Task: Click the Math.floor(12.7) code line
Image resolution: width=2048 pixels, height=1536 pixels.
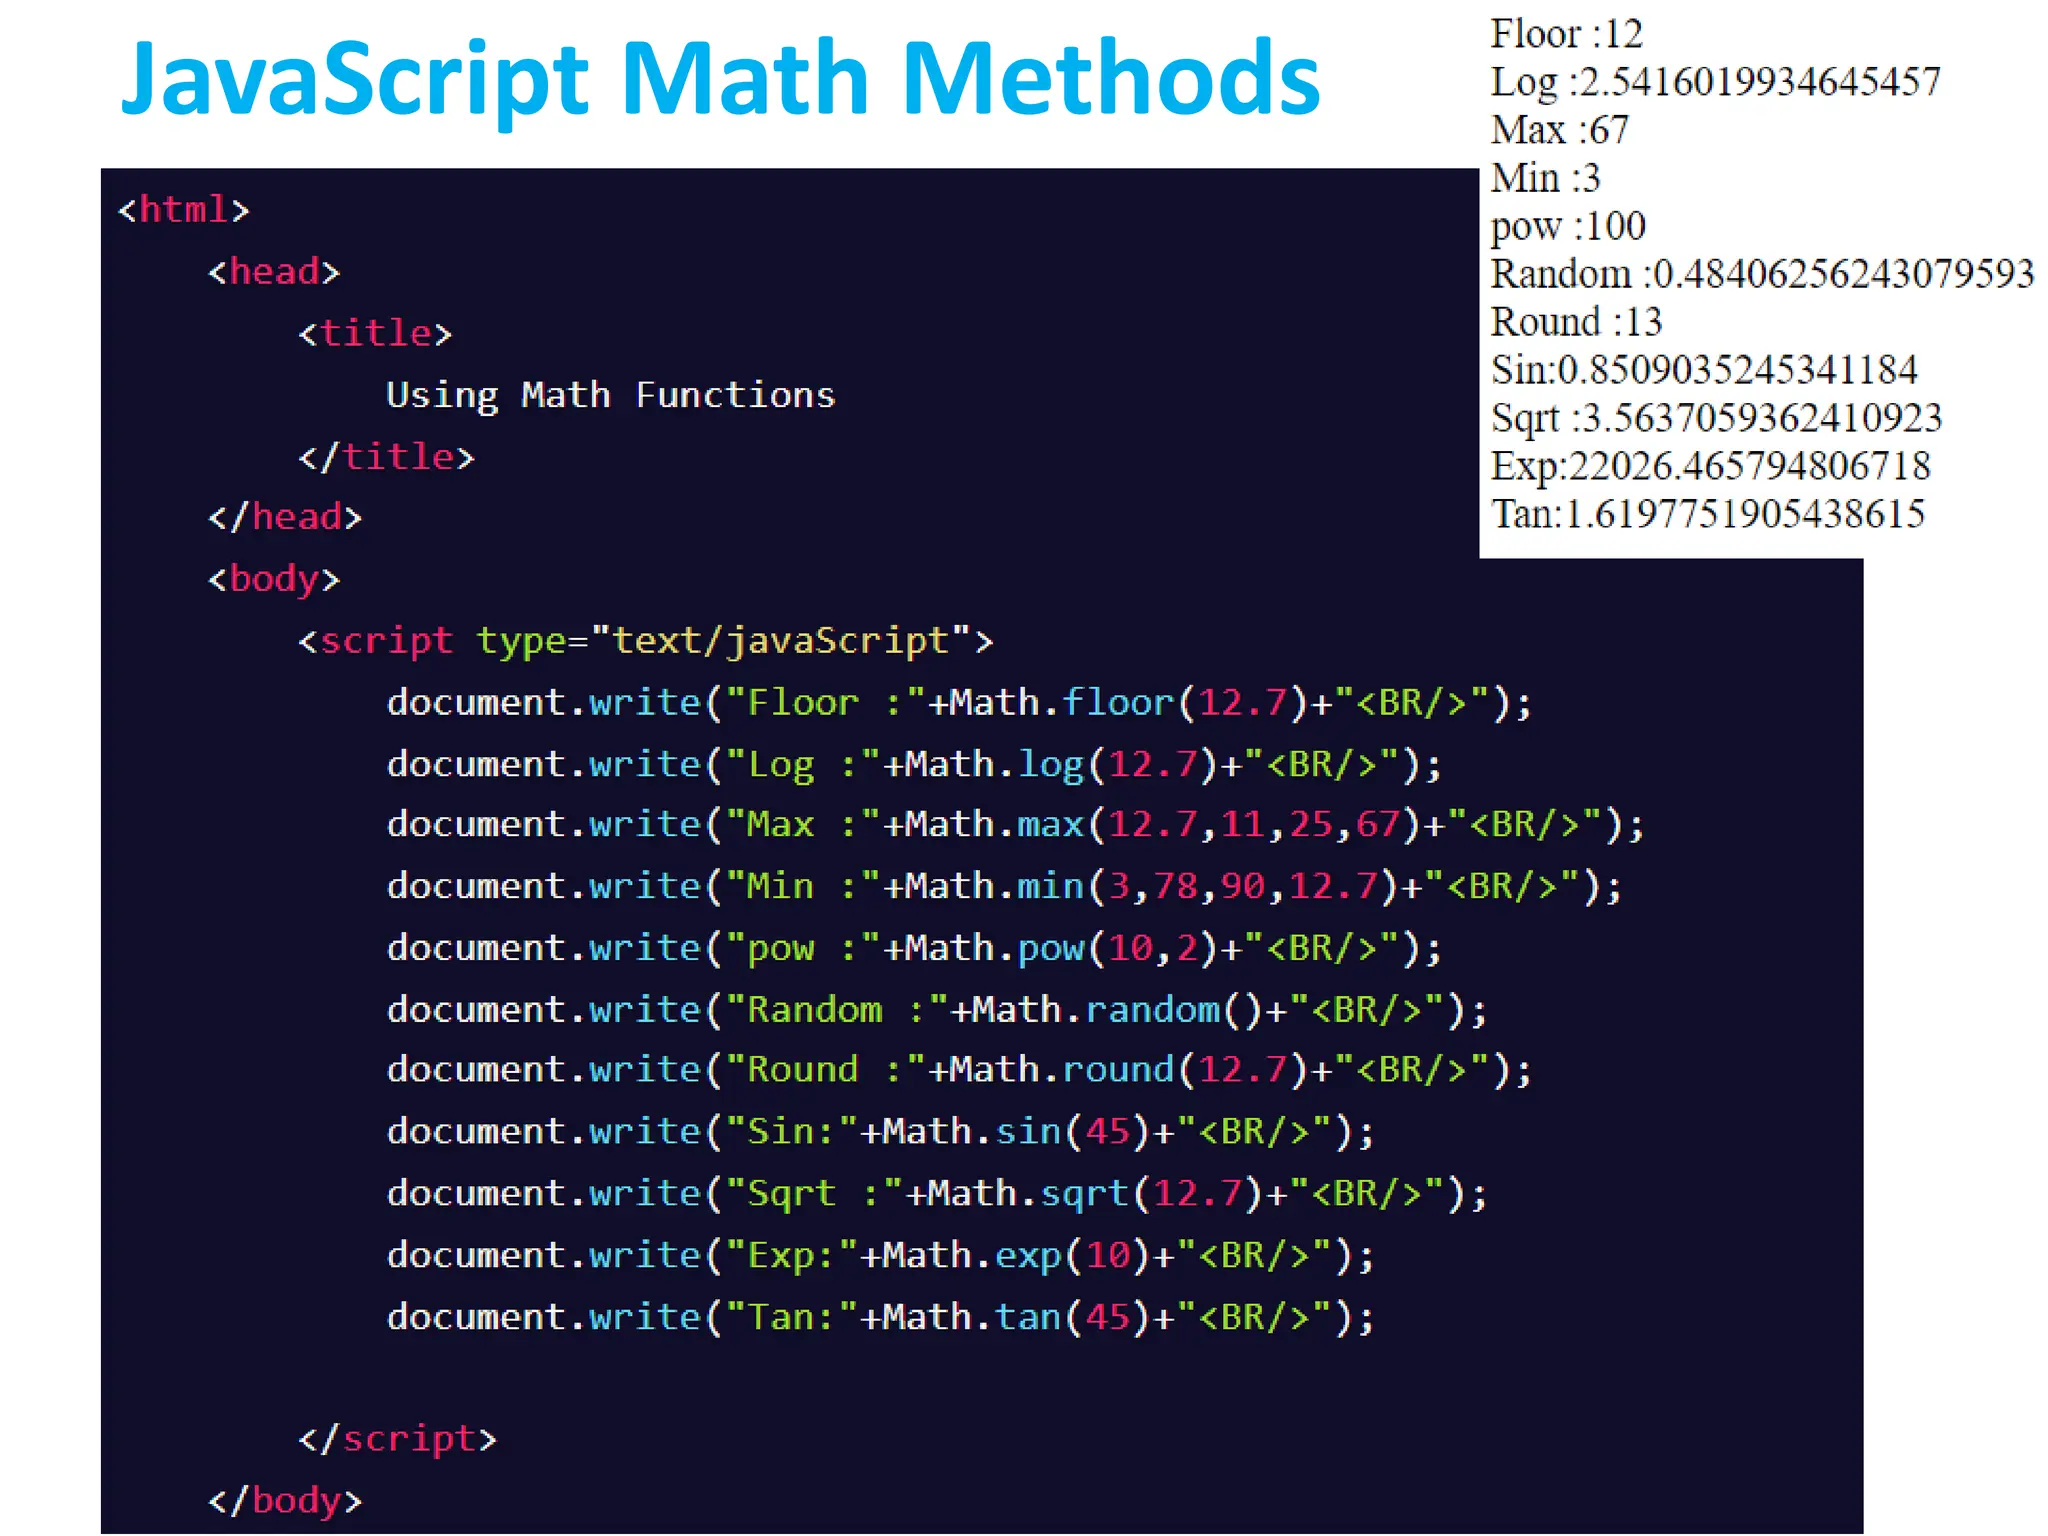Action: coord(959,703)
